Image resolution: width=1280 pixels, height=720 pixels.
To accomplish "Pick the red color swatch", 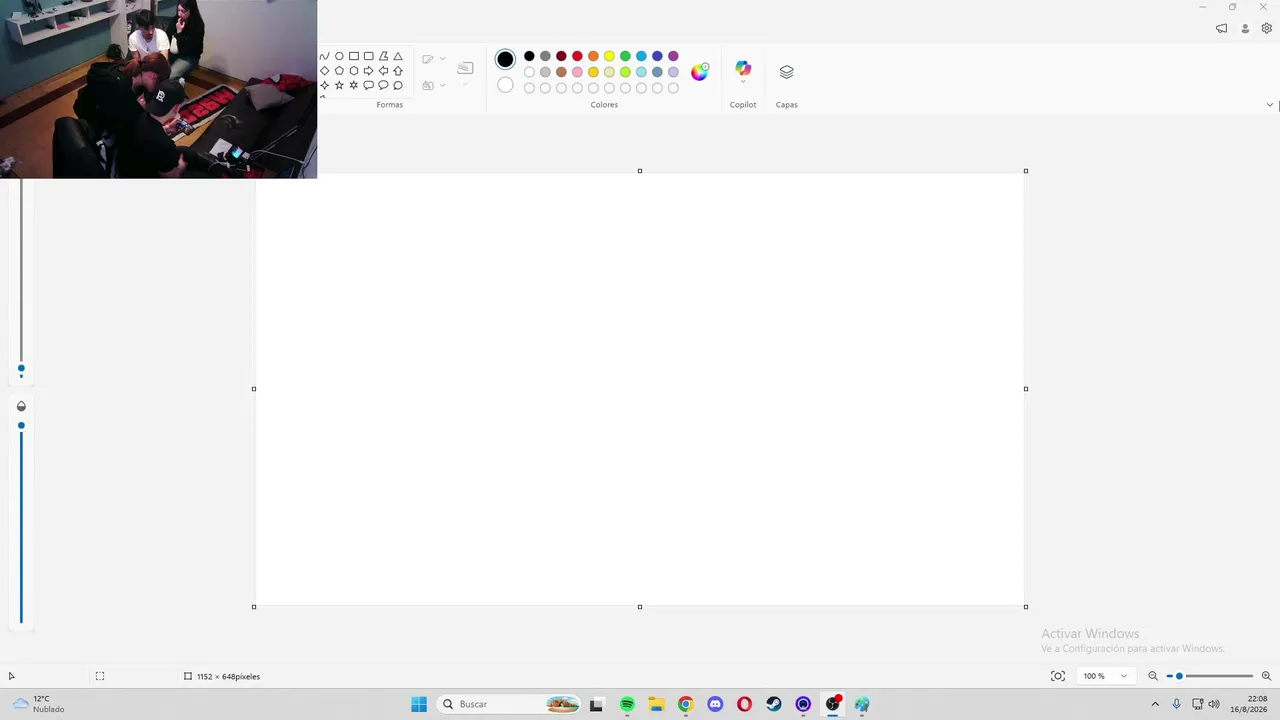I will point(577,56).
